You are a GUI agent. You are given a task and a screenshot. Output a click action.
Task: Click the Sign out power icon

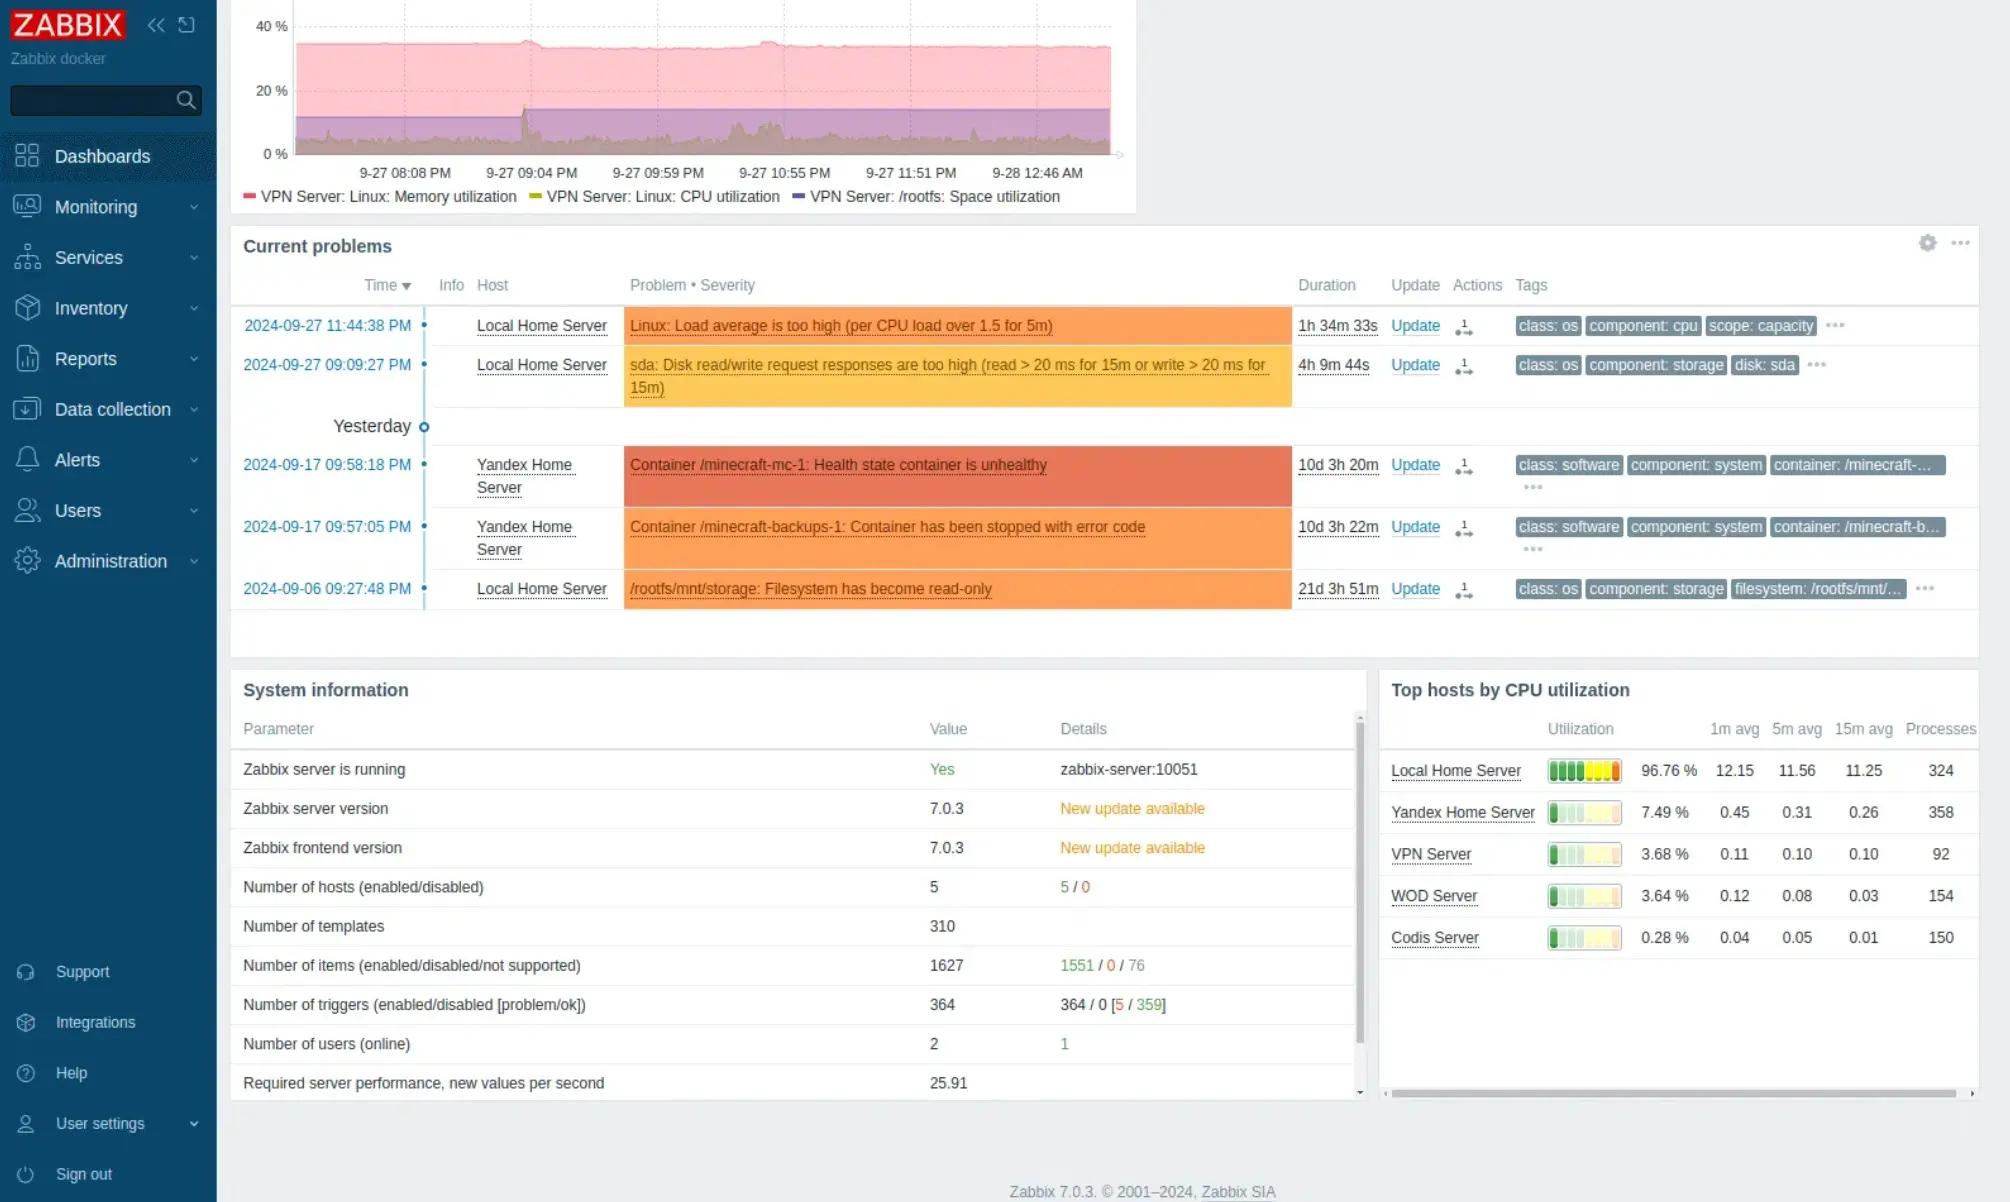[26, 1174]
